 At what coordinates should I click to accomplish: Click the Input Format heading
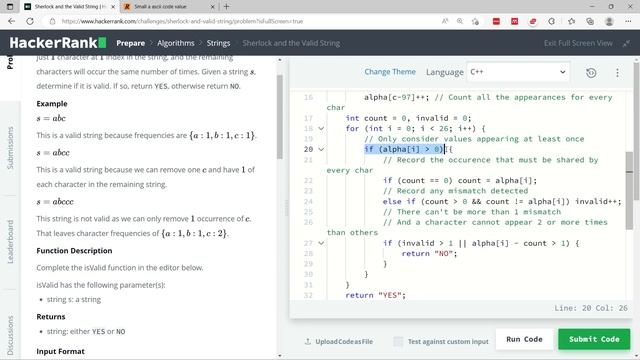pyautogui.click(x=60, y=351)
